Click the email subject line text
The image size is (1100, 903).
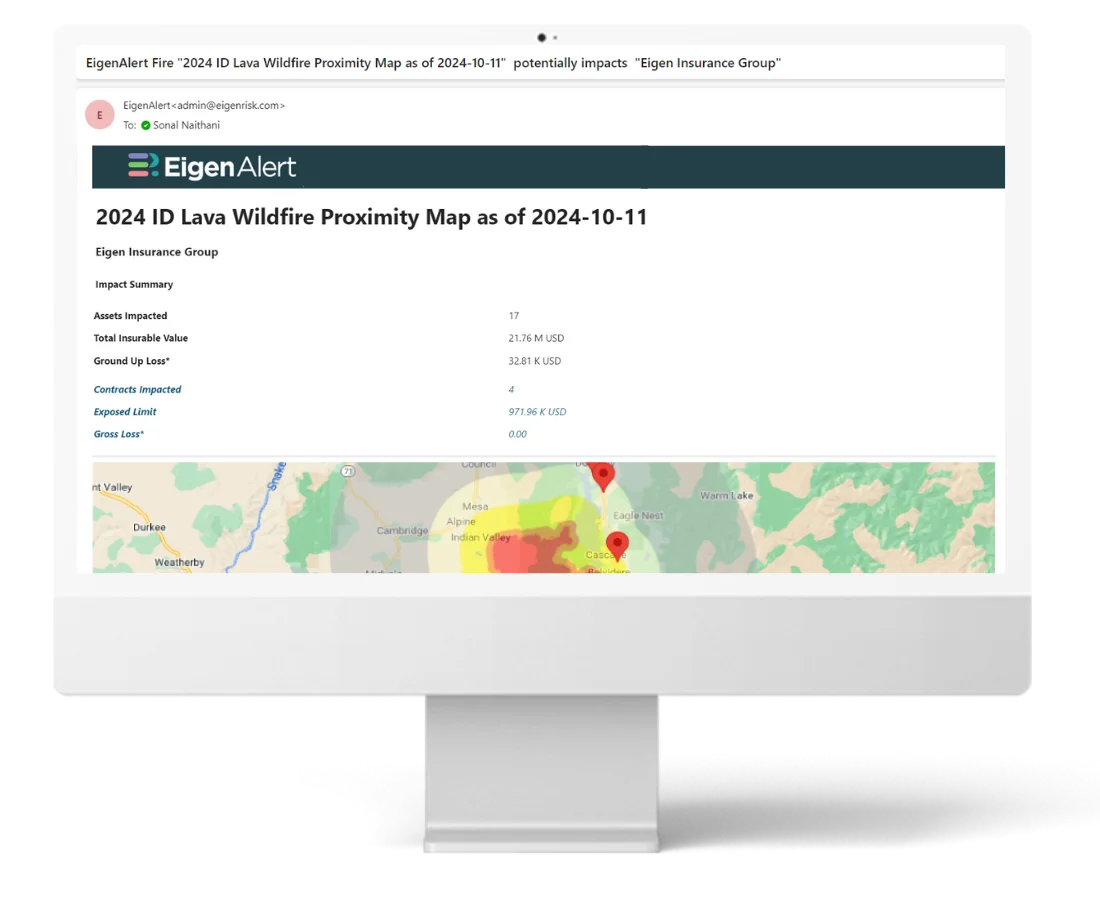coord(433,63)
